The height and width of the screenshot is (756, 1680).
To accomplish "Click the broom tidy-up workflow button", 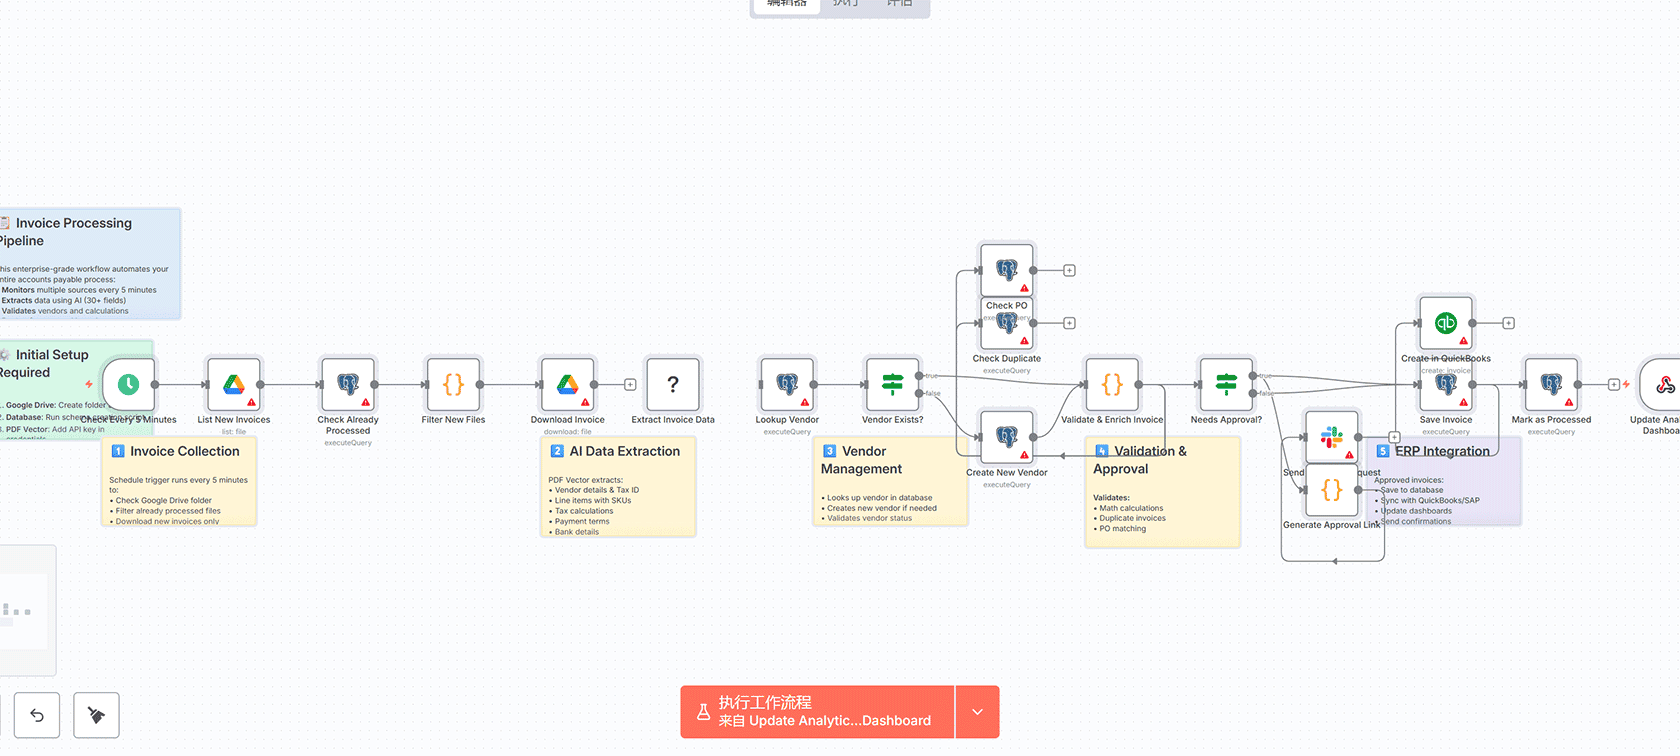I will [x=96, y=715].
